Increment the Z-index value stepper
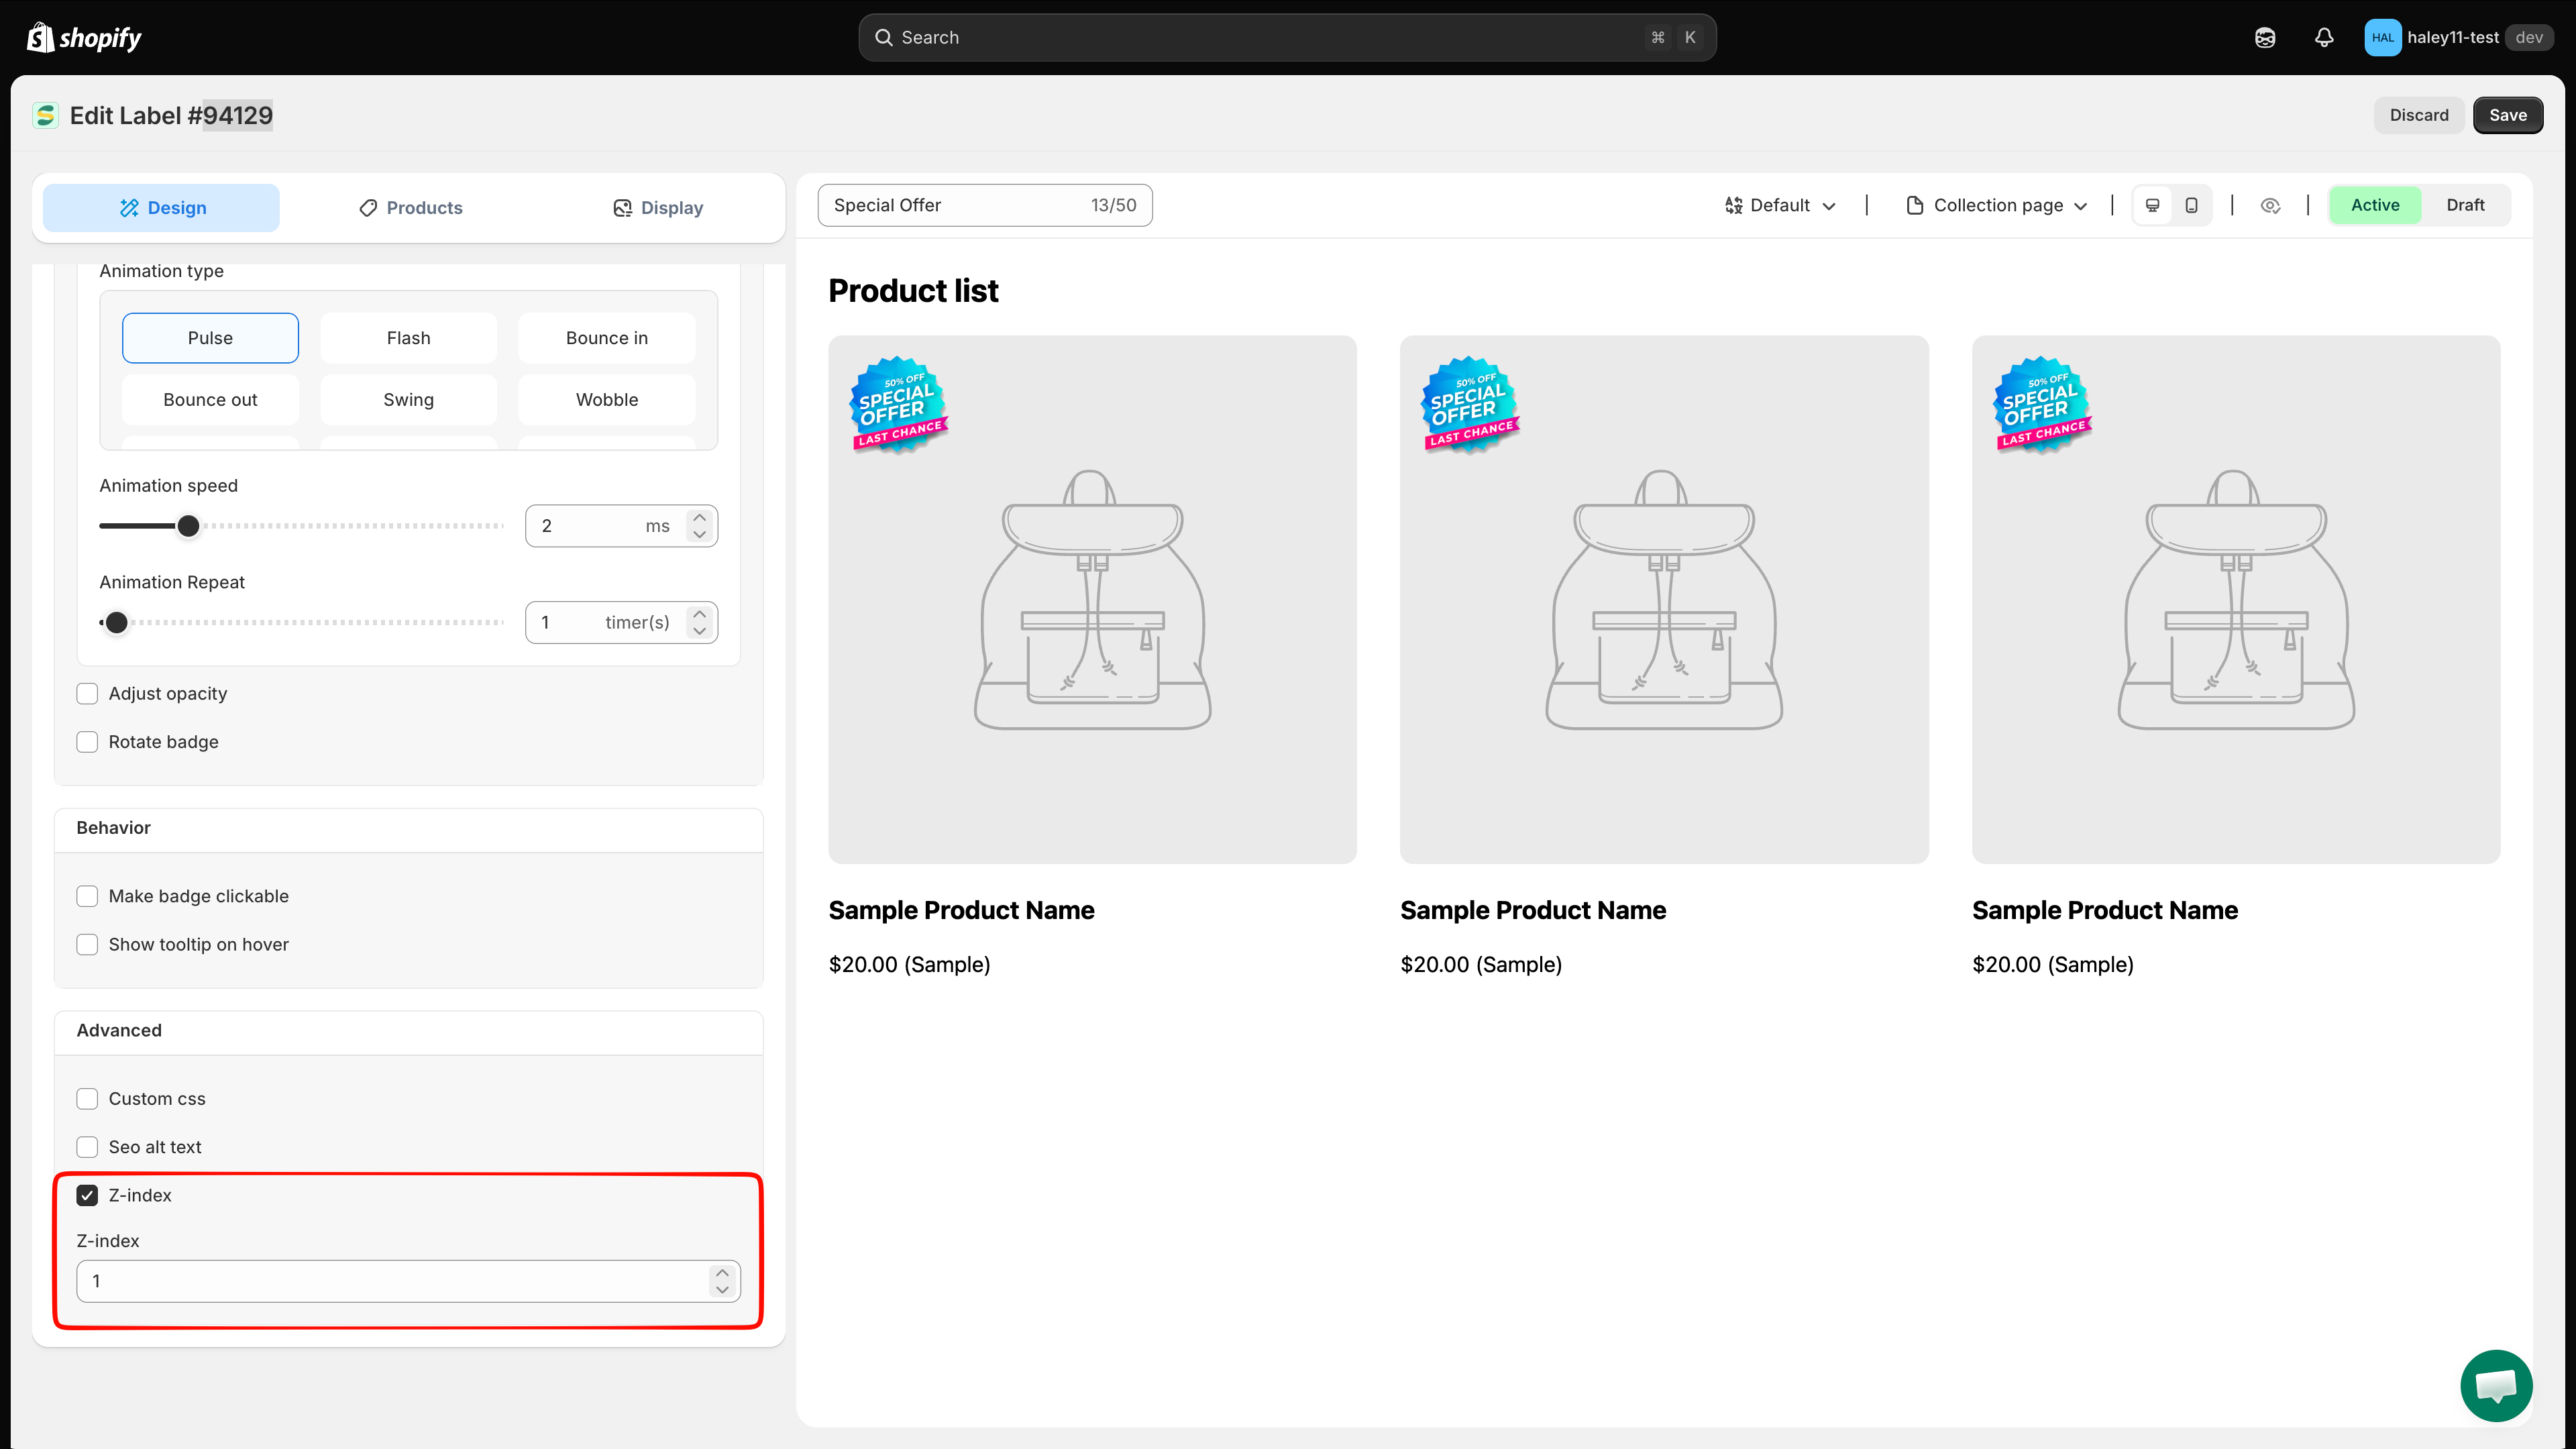Screen dimensions: 2576x1449 point(722,1273)
